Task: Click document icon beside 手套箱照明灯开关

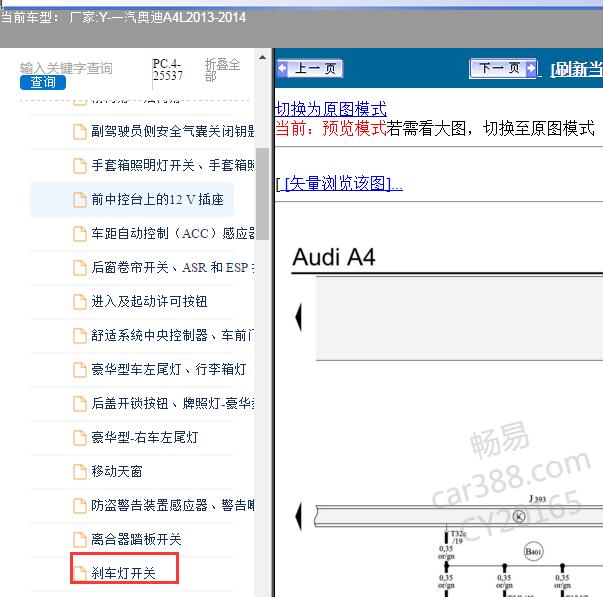Action: click(x=80, y=166)
